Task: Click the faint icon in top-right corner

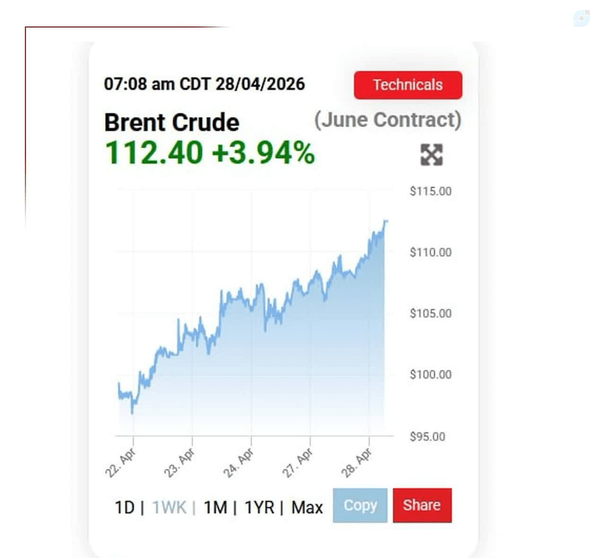Action: point(582,18)
